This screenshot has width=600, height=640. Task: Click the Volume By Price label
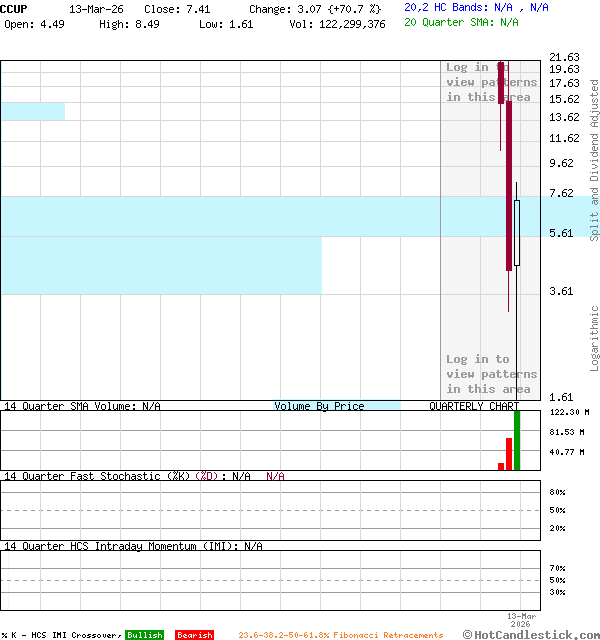pyautogui.click(x=319, y=406)
